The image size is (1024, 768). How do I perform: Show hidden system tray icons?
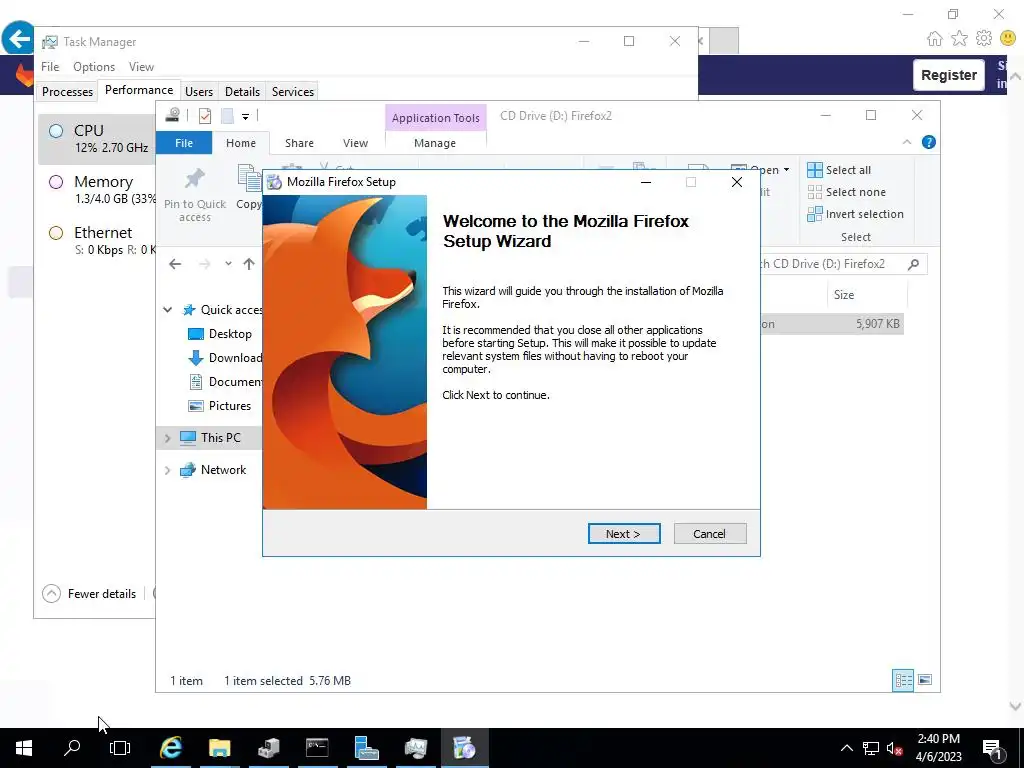coord(846,748)
